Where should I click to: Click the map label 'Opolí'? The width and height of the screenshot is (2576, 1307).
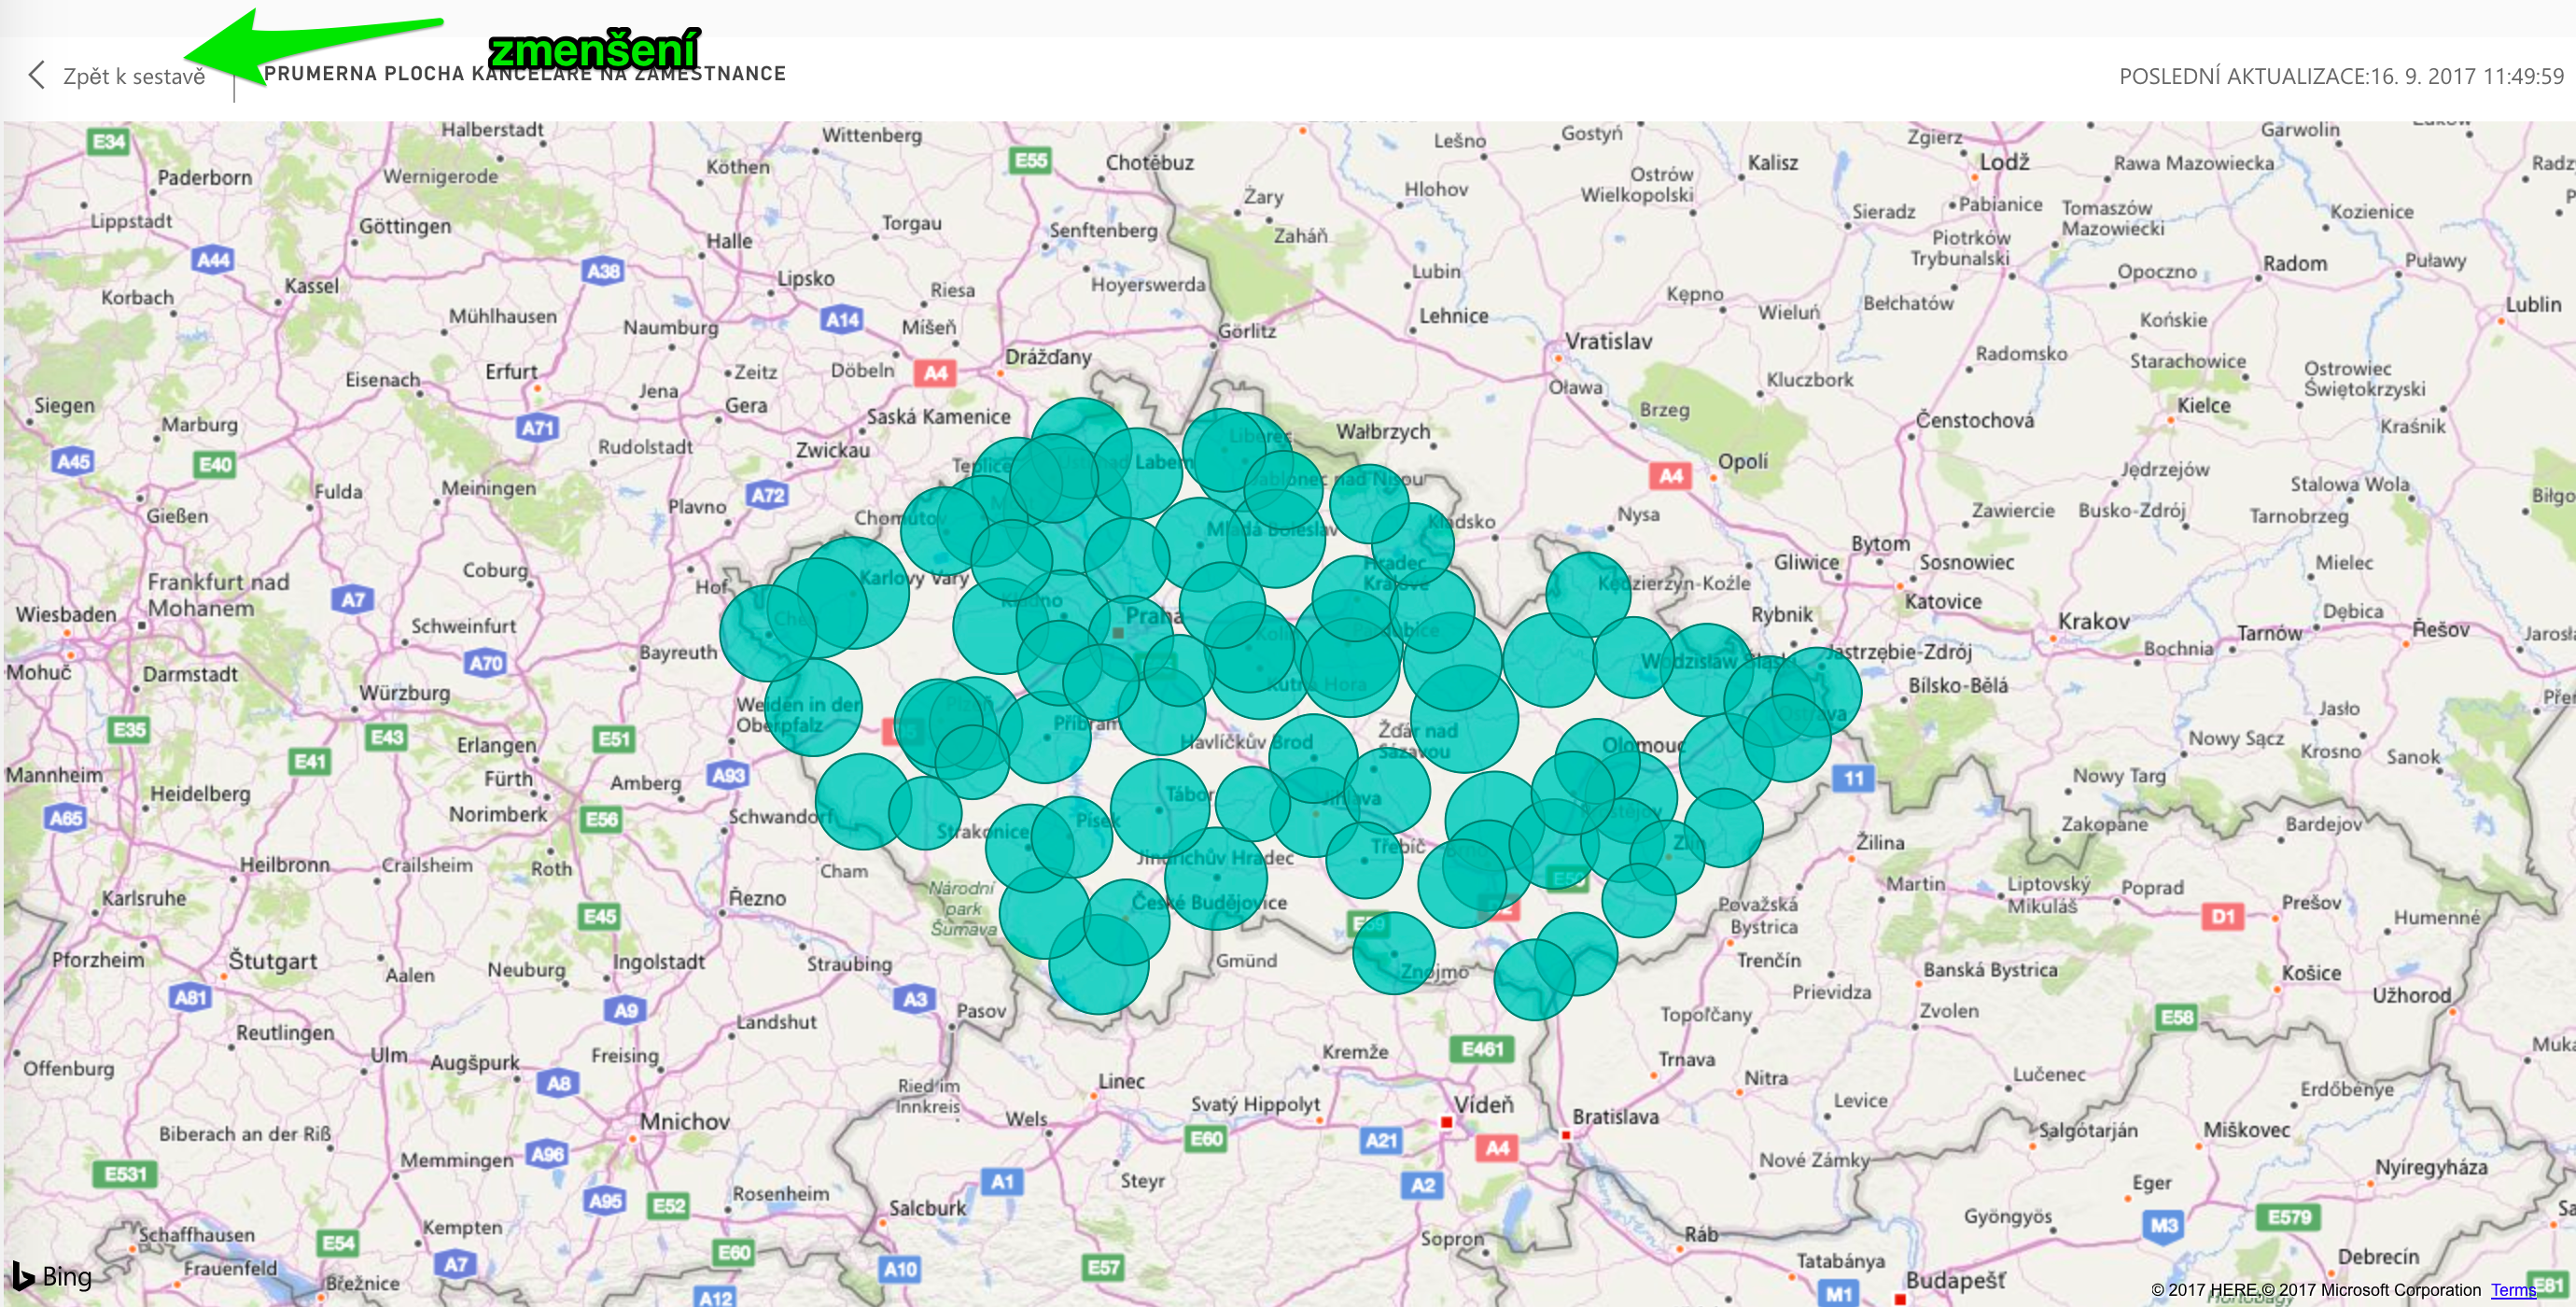coord(1743,462)
